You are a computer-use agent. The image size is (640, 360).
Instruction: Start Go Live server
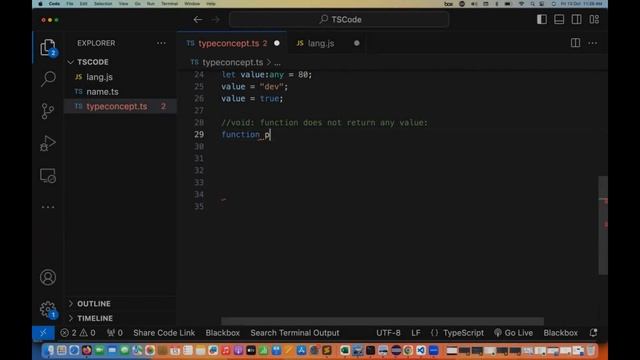click(x=513, y=333)
